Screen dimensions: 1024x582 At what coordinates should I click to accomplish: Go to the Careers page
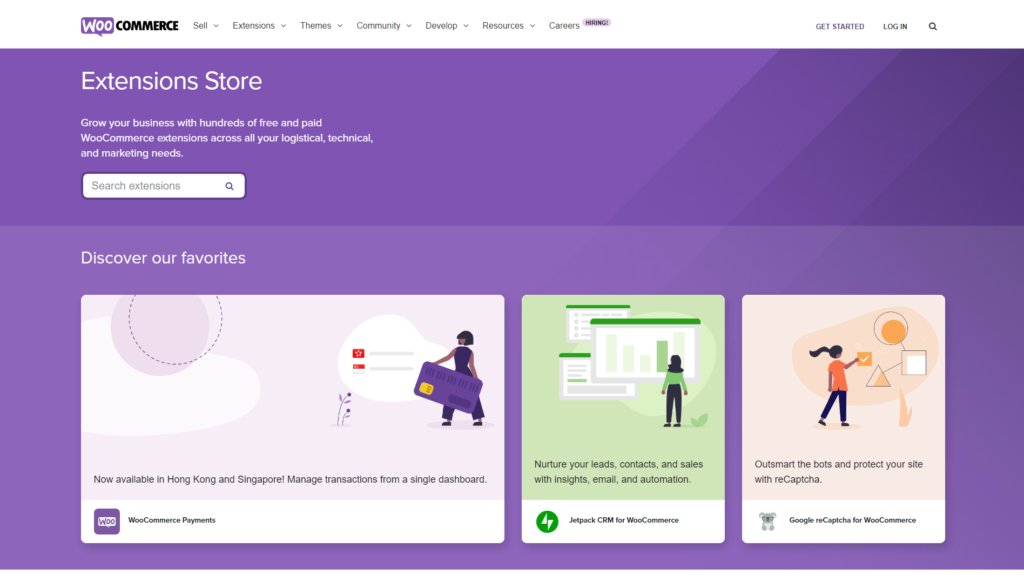pos(564,26)
